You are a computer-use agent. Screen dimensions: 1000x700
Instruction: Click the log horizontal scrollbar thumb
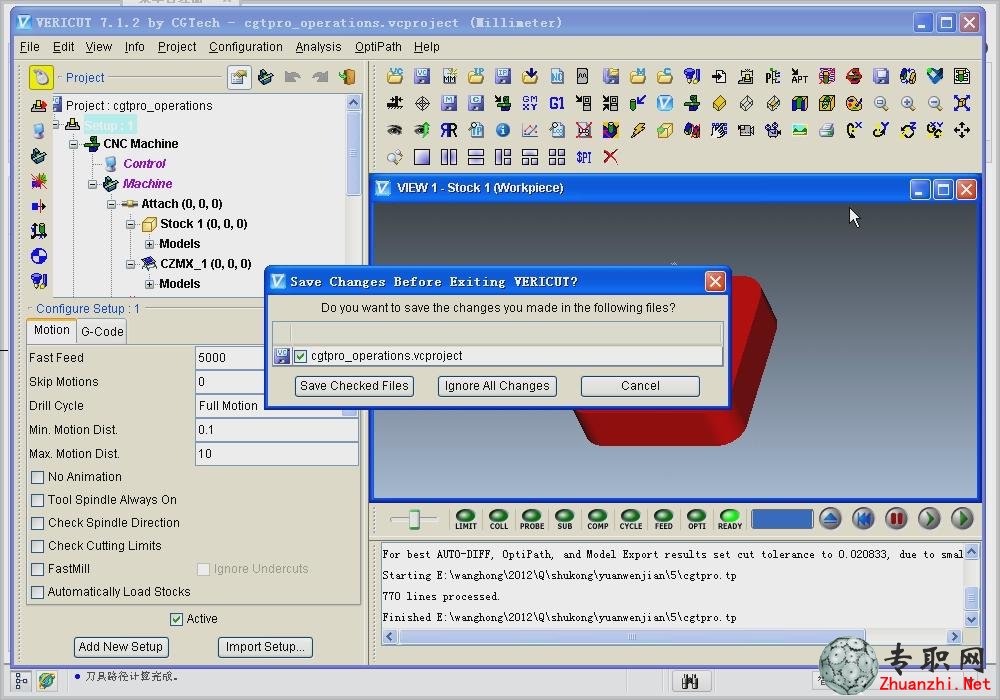631,636
